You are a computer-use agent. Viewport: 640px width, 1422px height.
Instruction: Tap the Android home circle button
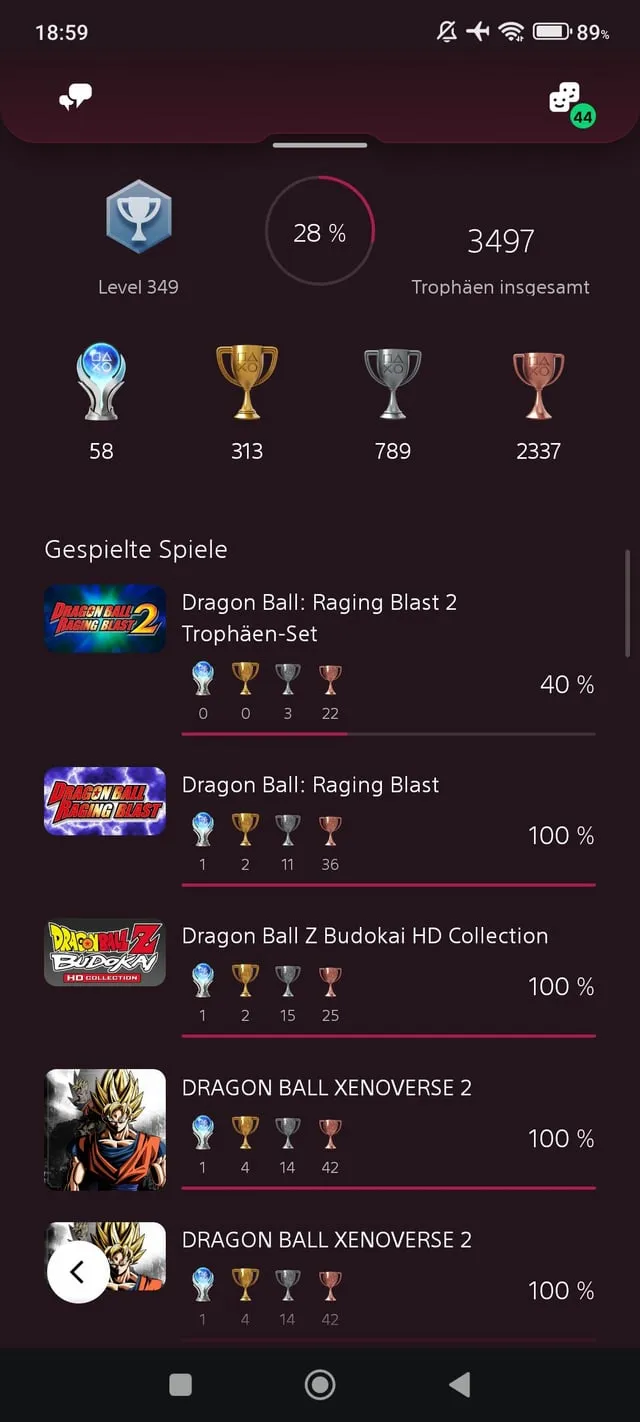319,1384
